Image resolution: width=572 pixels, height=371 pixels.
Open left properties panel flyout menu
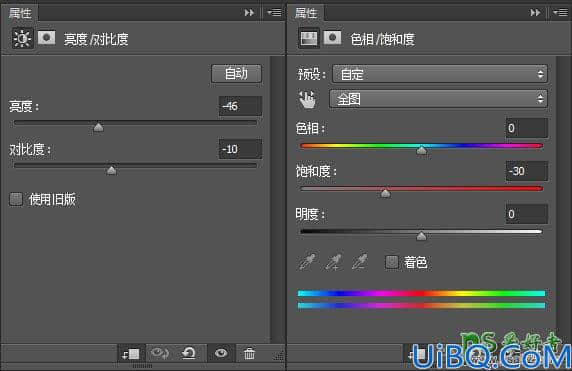[x=274, y=13]
